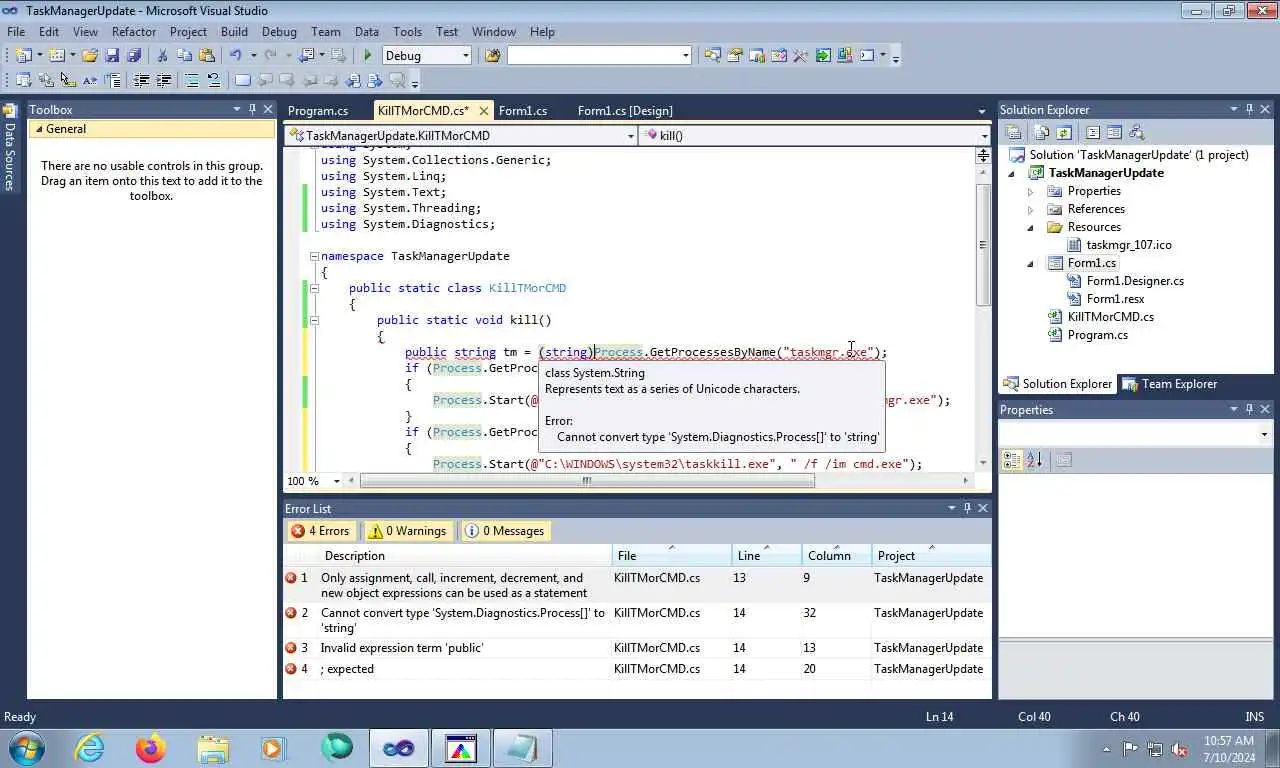Open the Tools menu
Screen dimensions: 1280x768
[407, 32]
